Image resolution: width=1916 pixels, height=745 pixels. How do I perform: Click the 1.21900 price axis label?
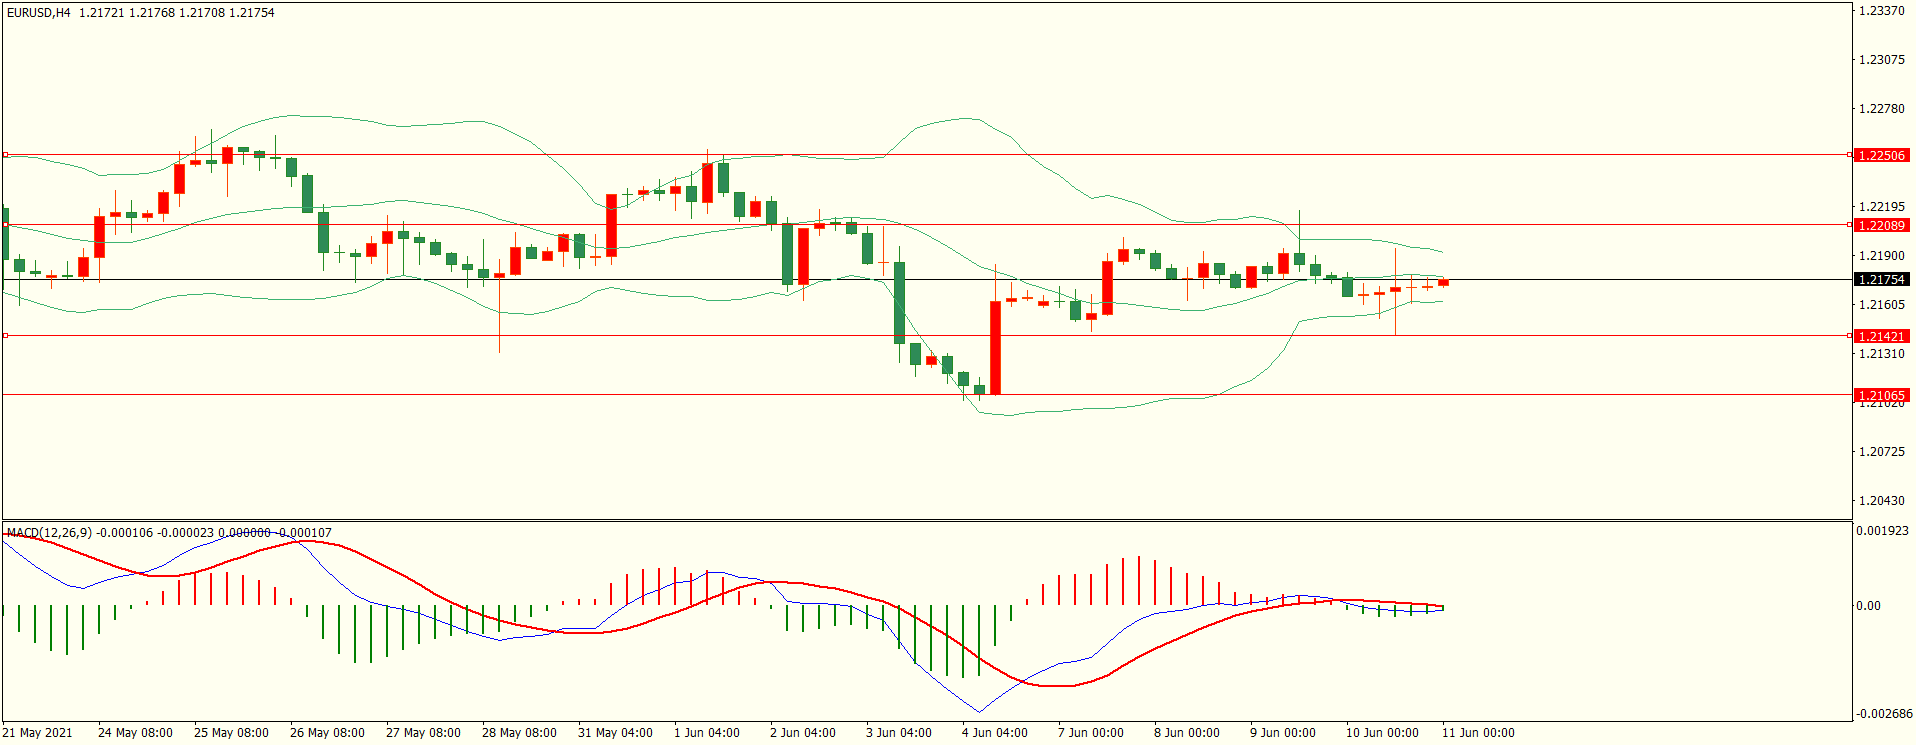point(1881,256)
